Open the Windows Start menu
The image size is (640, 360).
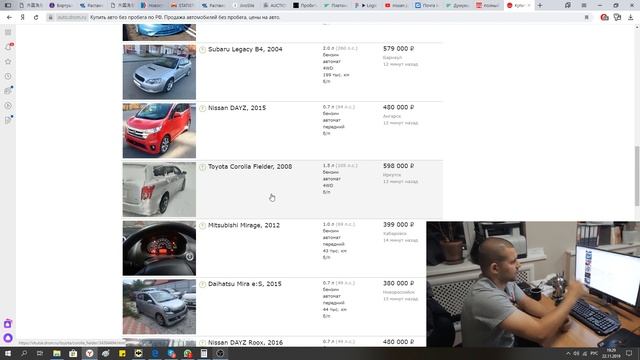point(8,353)
